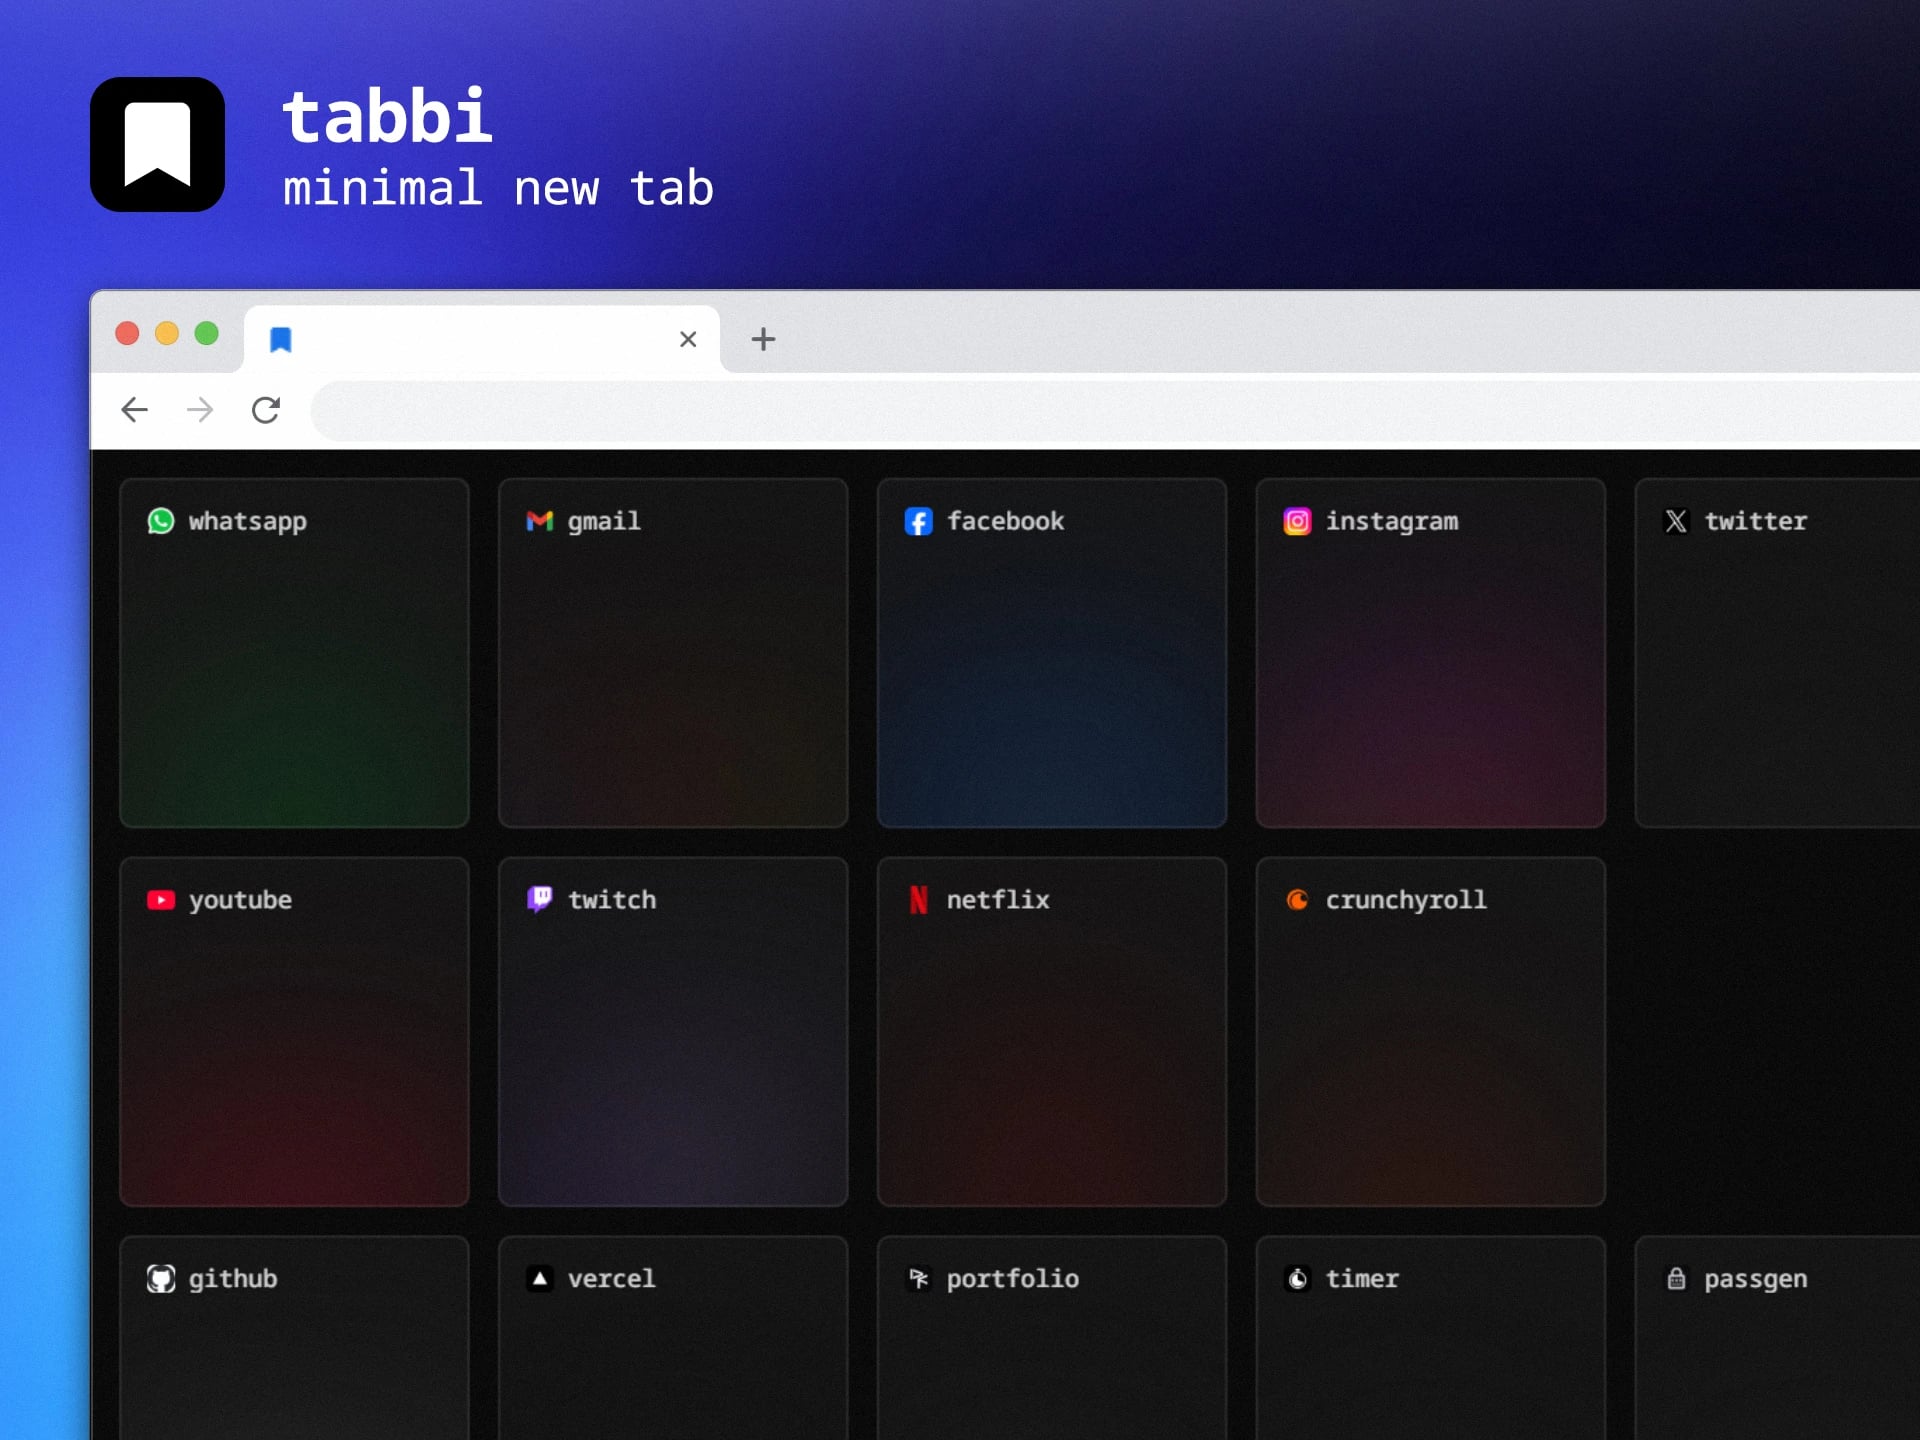This screenshot has height=1440, width=1920.
Task: Click the back navigation arrow
Action: click(134, 410)
